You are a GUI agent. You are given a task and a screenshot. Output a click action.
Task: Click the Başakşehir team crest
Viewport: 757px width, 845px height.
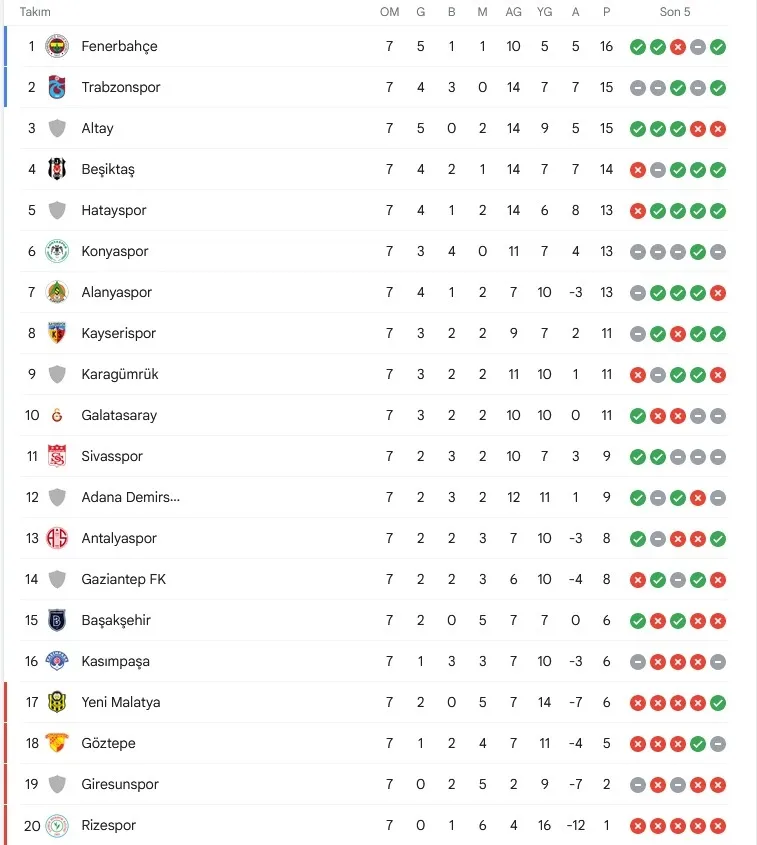(x=57, y=620)
